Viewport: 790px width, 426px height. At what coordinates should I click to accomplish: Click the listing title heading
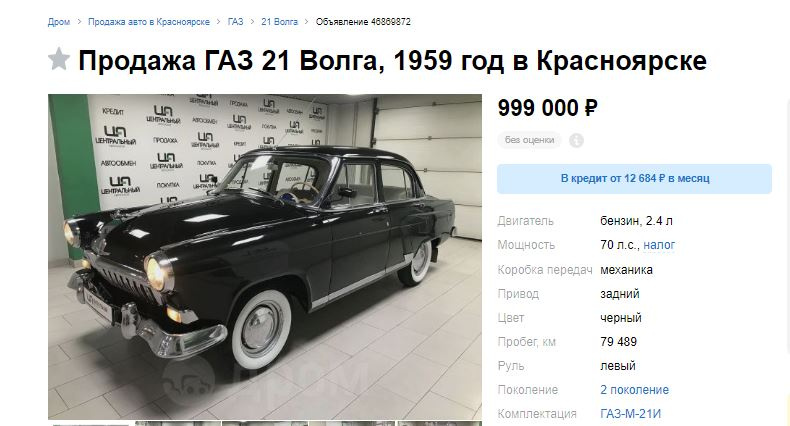pyautogui.click(x=392, y=60)
